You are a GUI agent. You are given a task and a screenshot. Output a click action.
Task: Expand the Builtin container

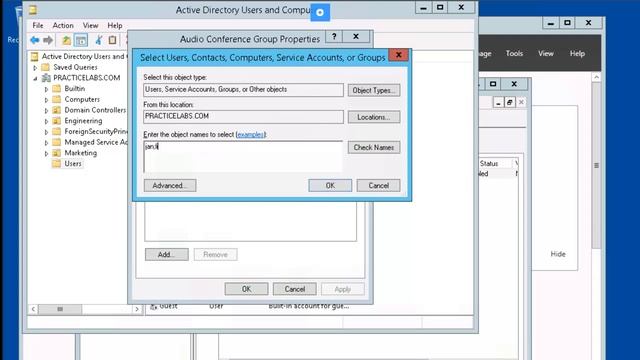coord(46,89)
